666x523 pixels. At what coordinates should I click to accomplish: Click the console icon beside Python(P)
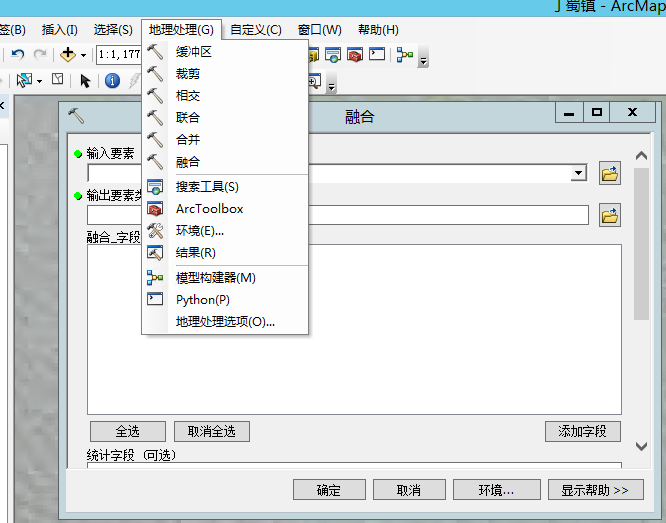tap(155, 299)
